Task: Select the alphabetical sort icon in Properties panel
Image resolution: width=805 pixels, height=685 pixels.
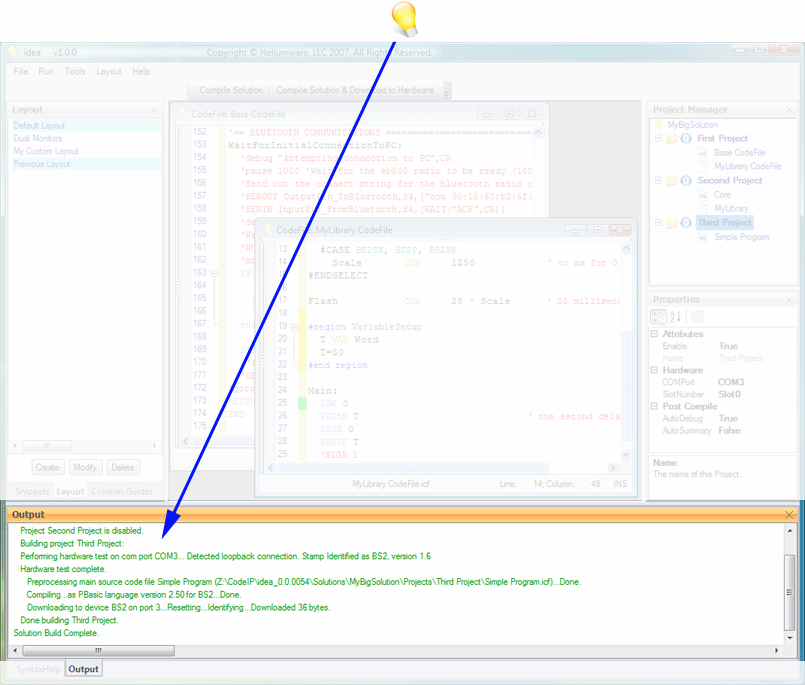Action: (x=676, y=317)
